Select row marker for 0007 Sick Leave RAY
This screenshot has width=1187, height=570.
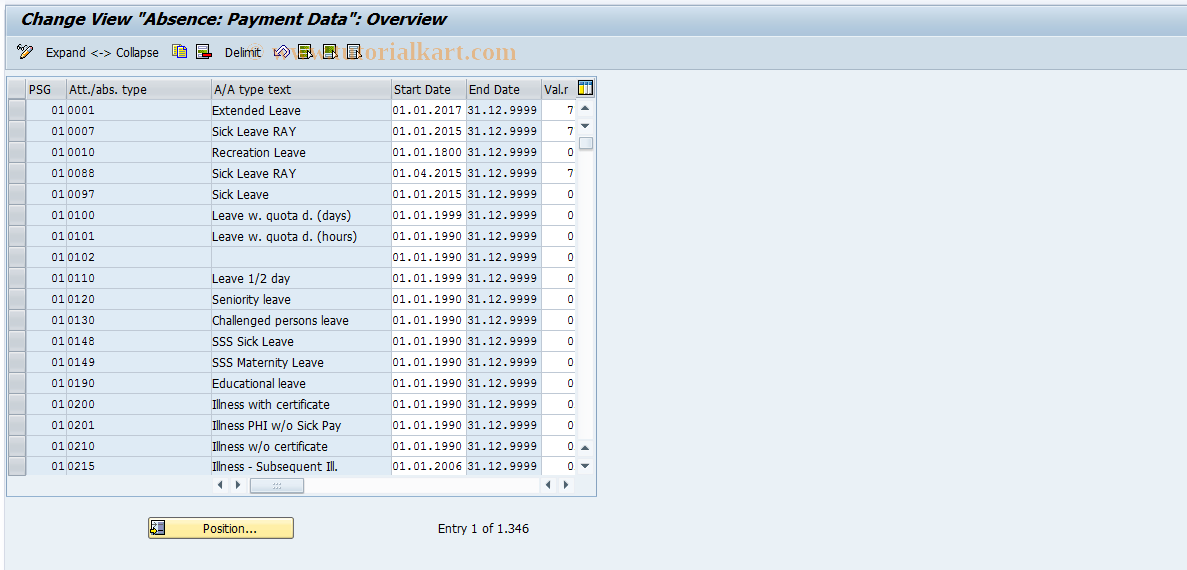(17, 131)
